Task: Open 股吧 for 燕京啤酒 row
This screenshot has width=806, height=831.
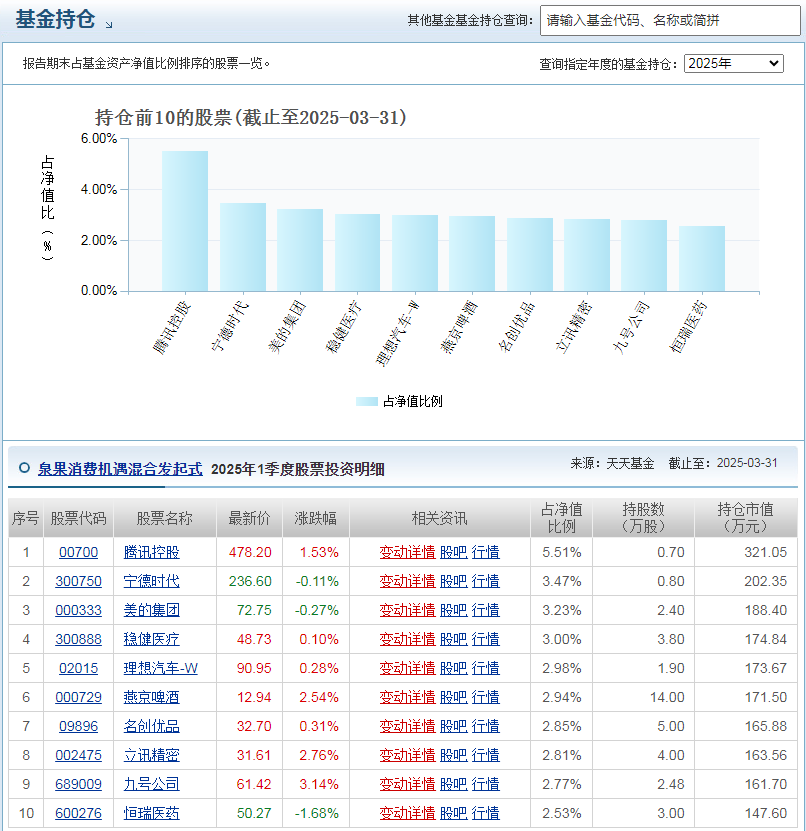Action: coord(454,697)
